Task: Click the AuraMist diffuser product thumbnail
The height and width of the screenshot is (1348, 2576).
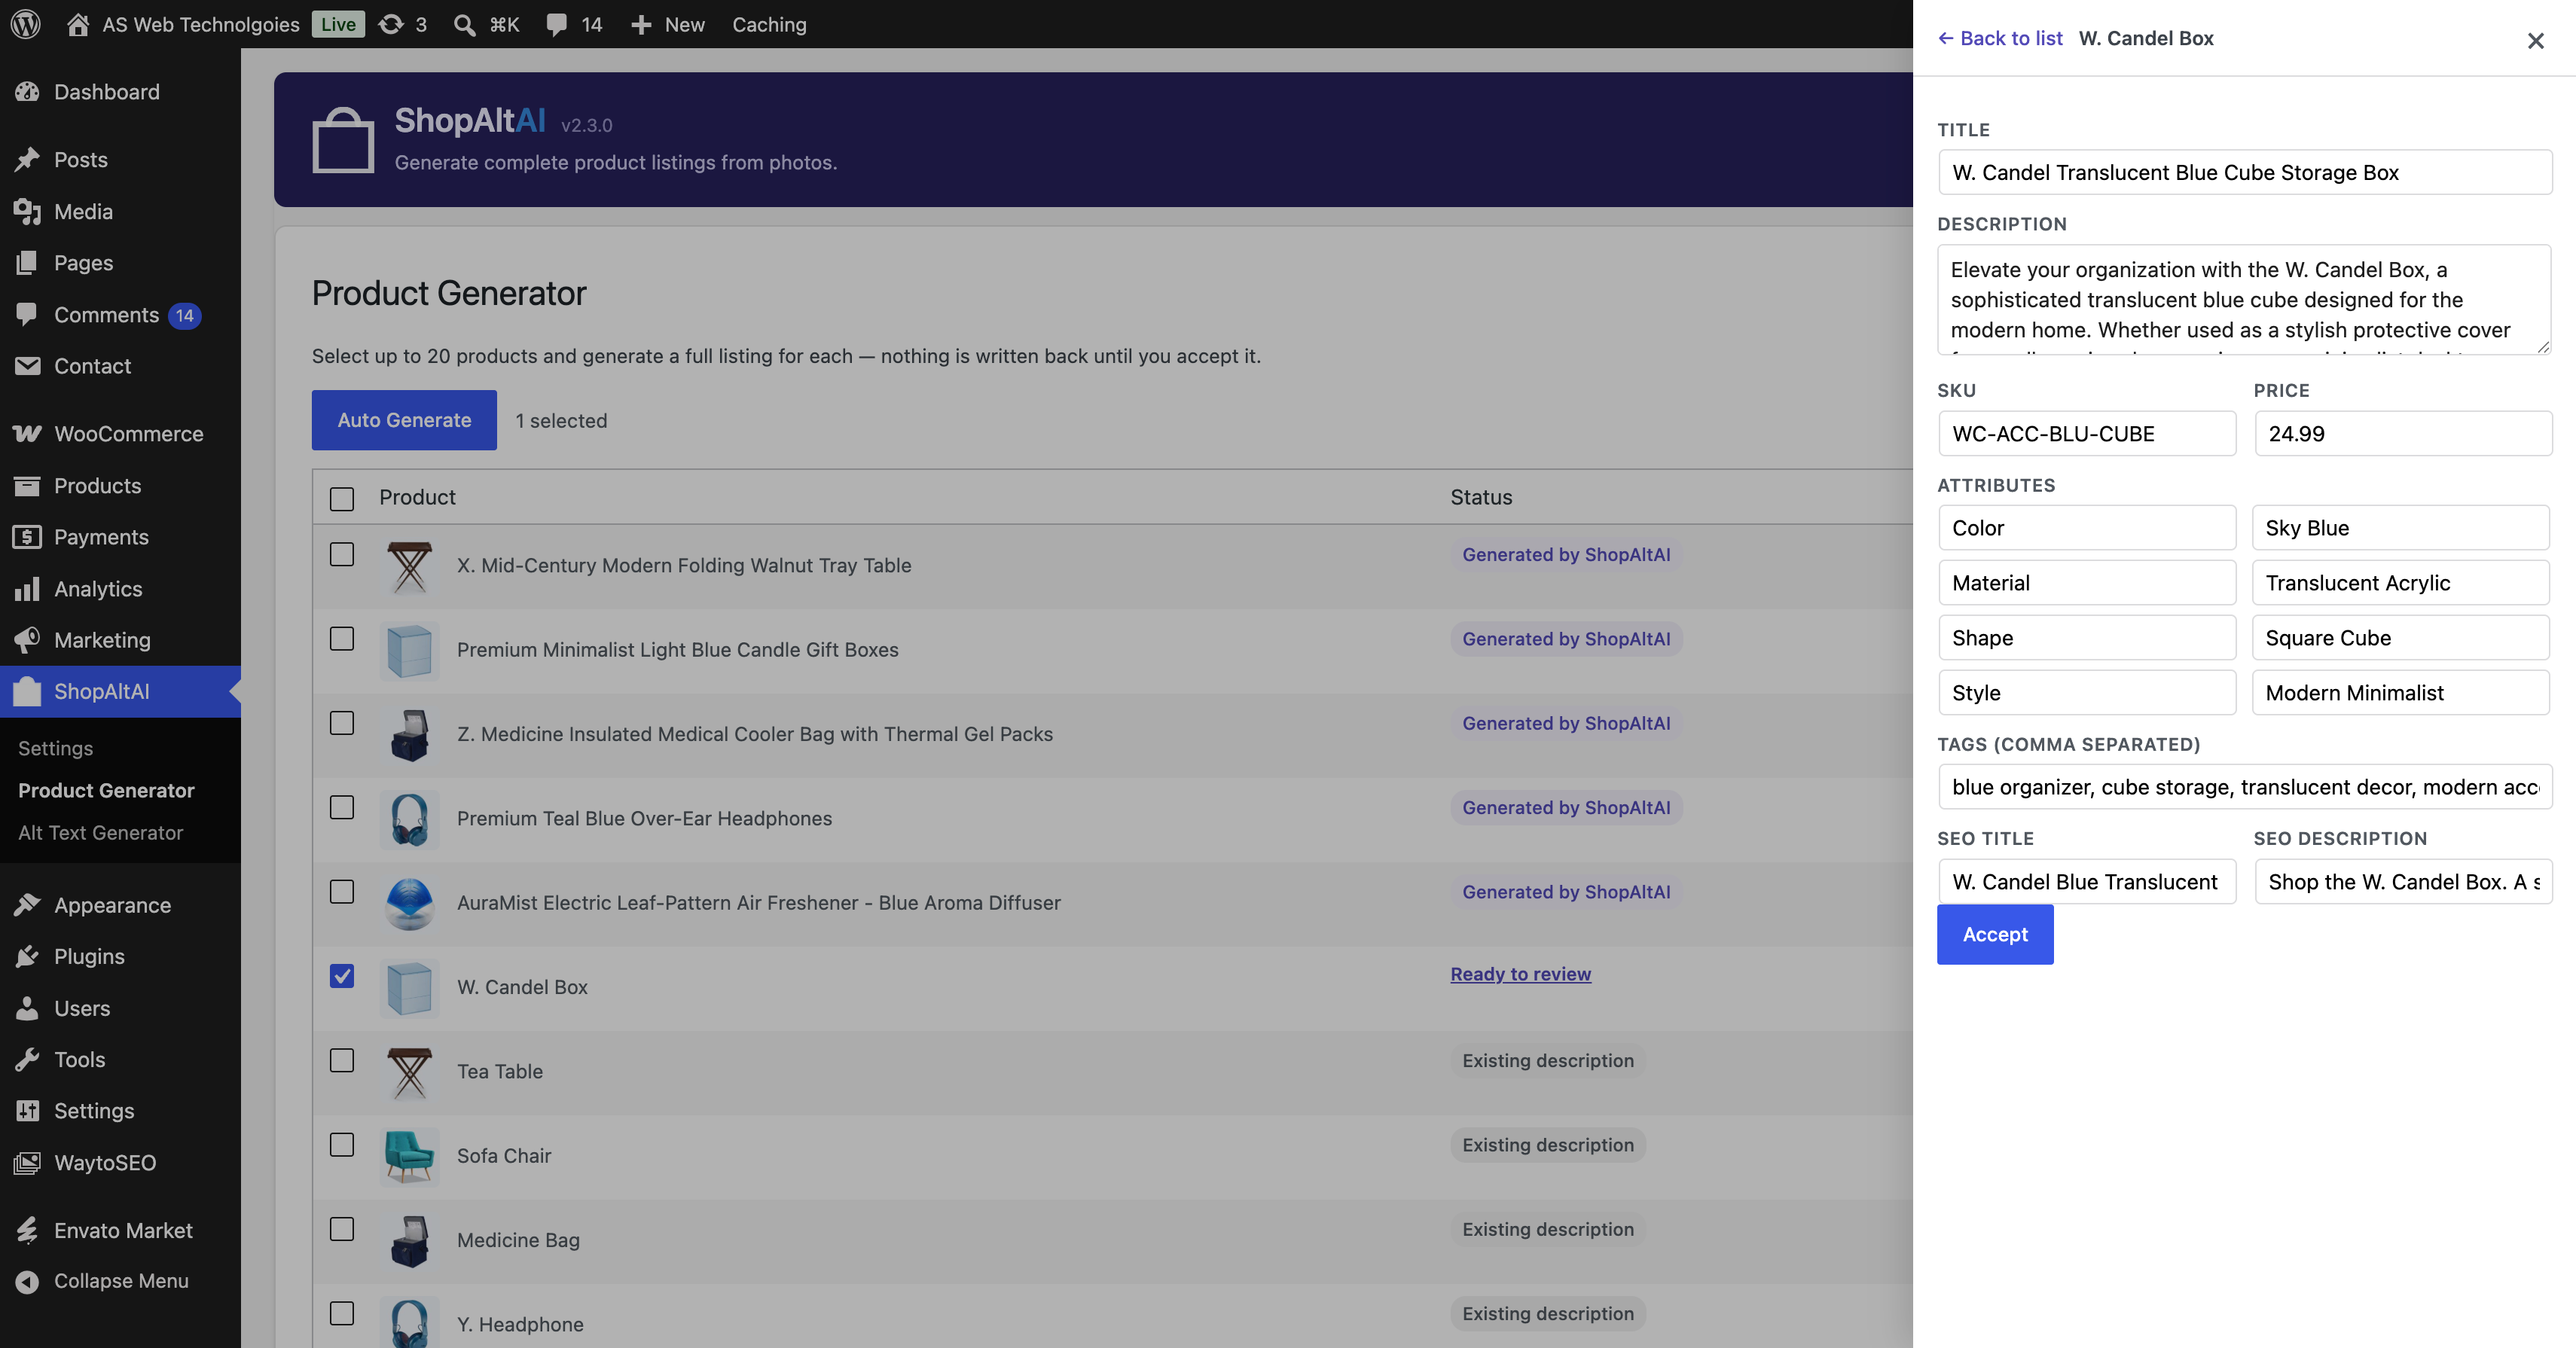Action: tap(410, 903)
